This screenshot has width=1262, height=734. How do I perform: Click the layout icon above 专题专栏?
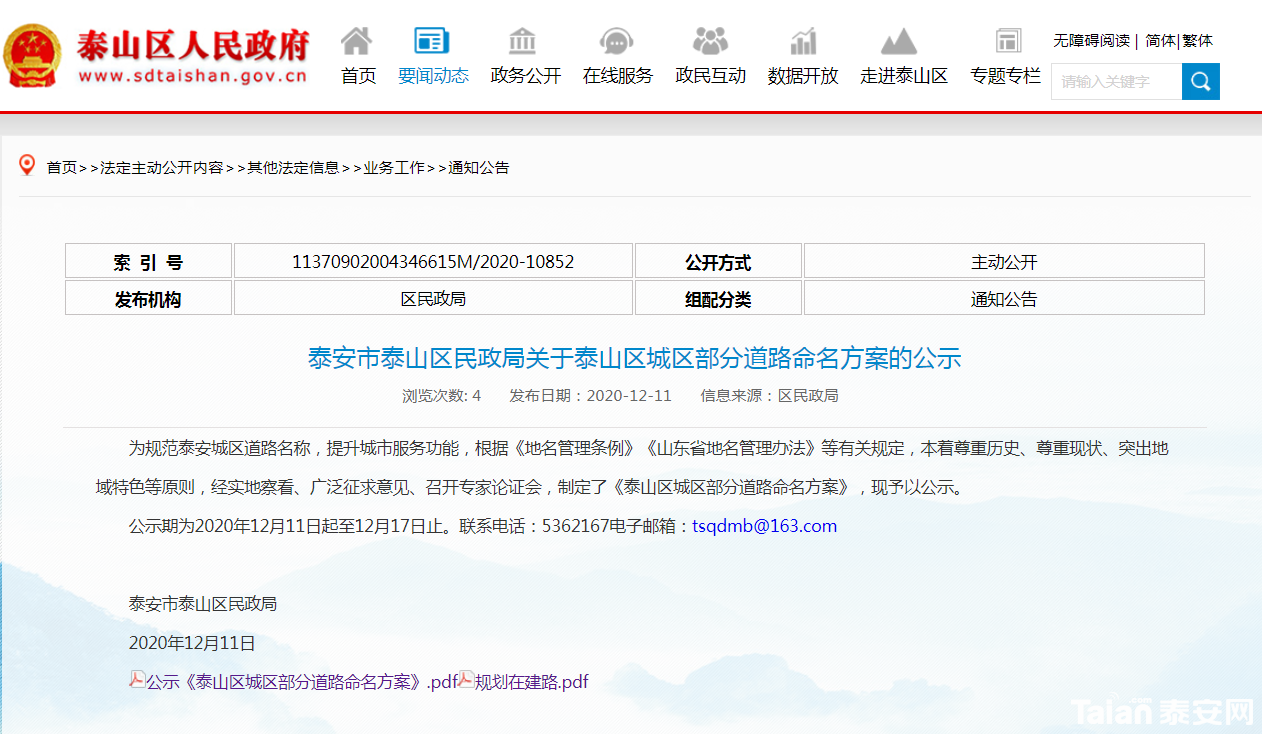(1008, 41)
